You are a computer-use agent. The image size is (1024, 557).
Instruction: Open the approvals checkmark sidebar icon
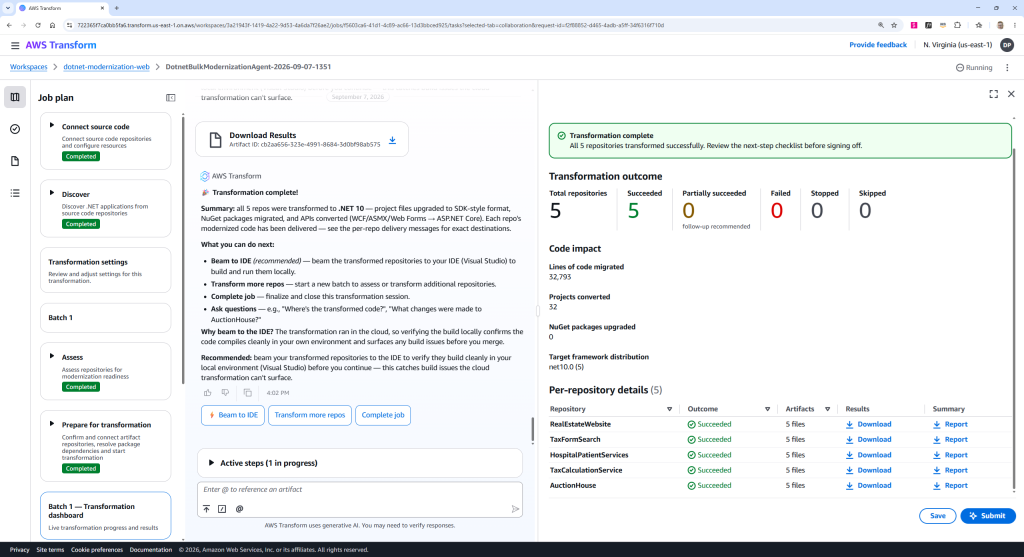(x=15, y=129)
